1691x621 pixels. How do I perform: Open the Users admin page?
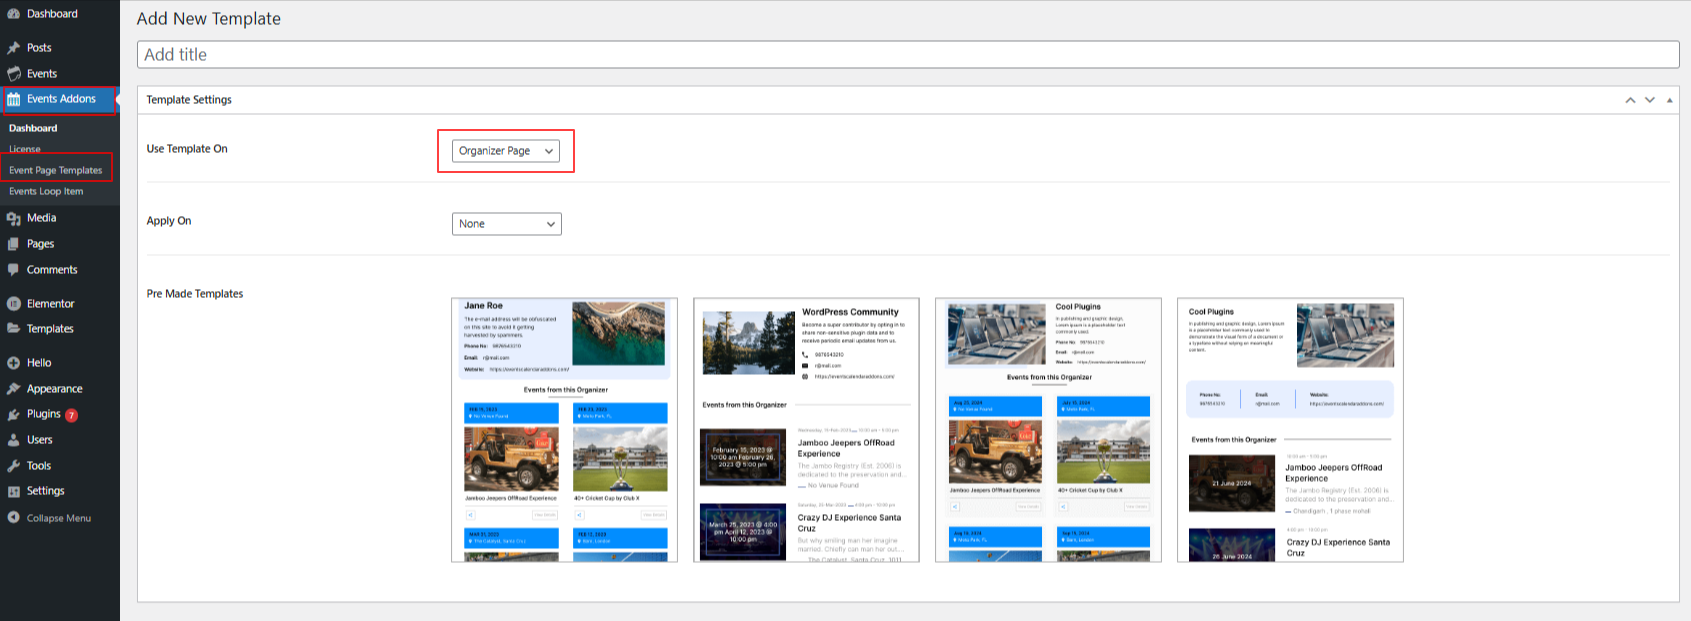(x=39, y=440)
